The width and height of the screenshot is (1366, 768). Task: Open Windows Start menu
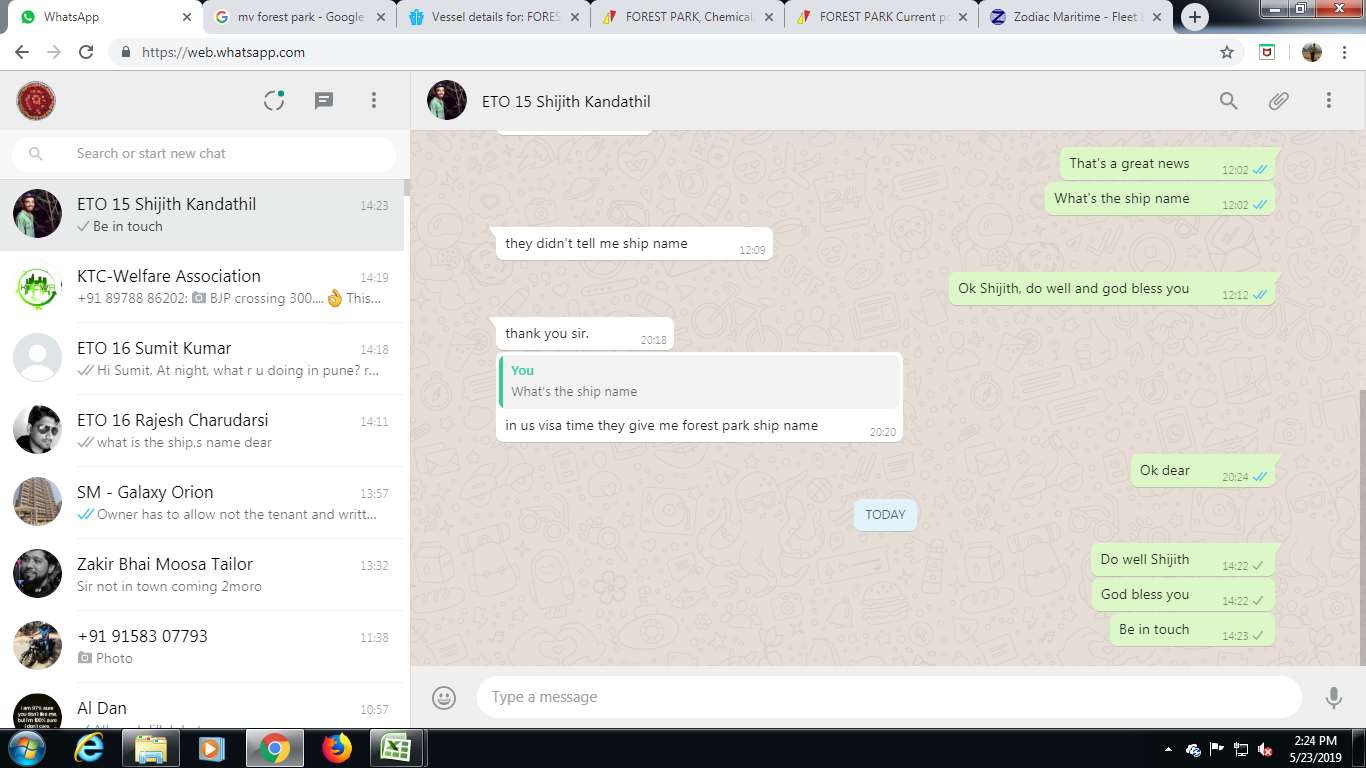point(25,748)
